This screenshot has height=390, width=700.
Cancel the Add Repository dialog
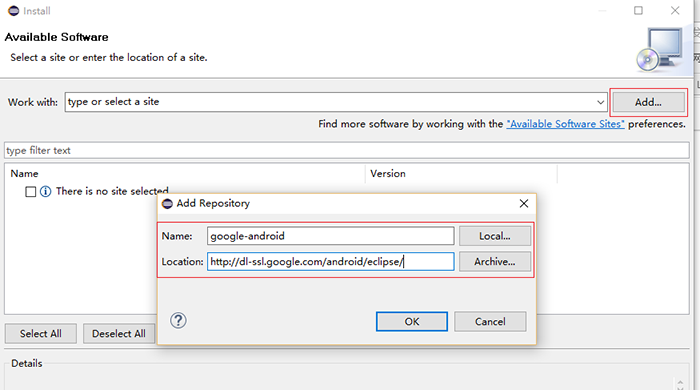click(490, 321)
